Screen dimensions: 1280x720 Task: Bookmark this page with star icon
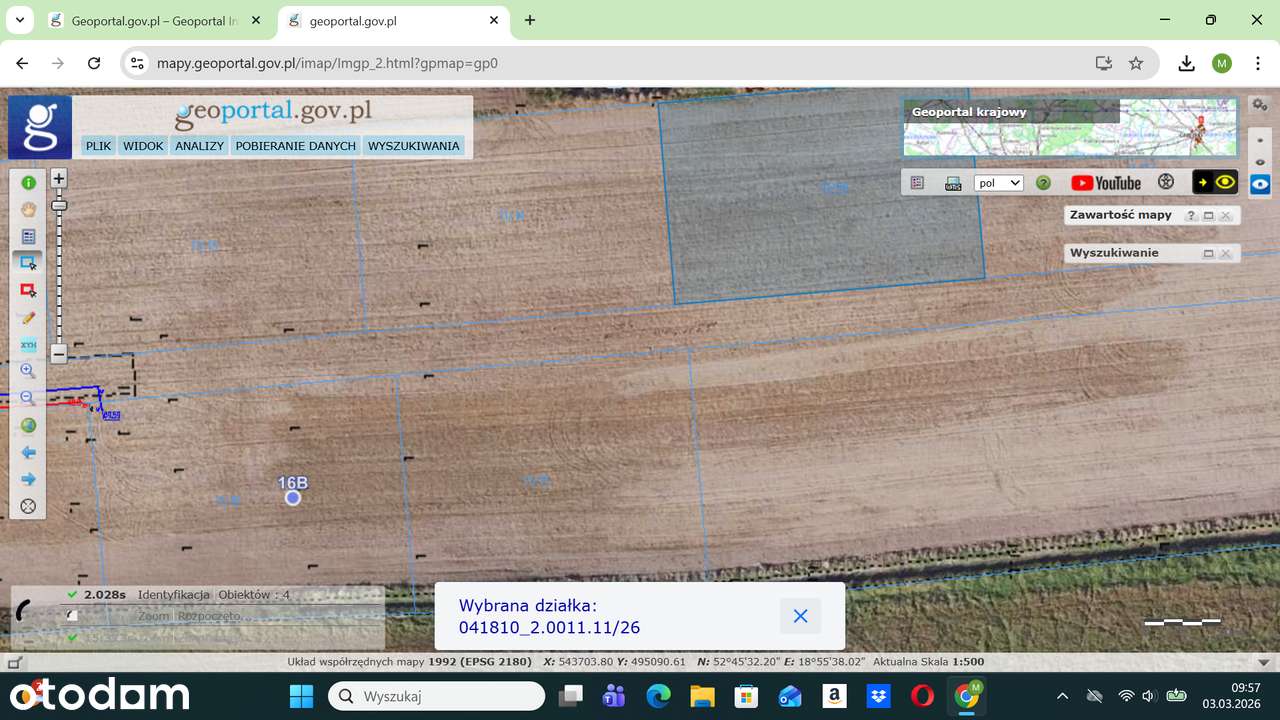pyautogui.click(x=1136, y=63)
